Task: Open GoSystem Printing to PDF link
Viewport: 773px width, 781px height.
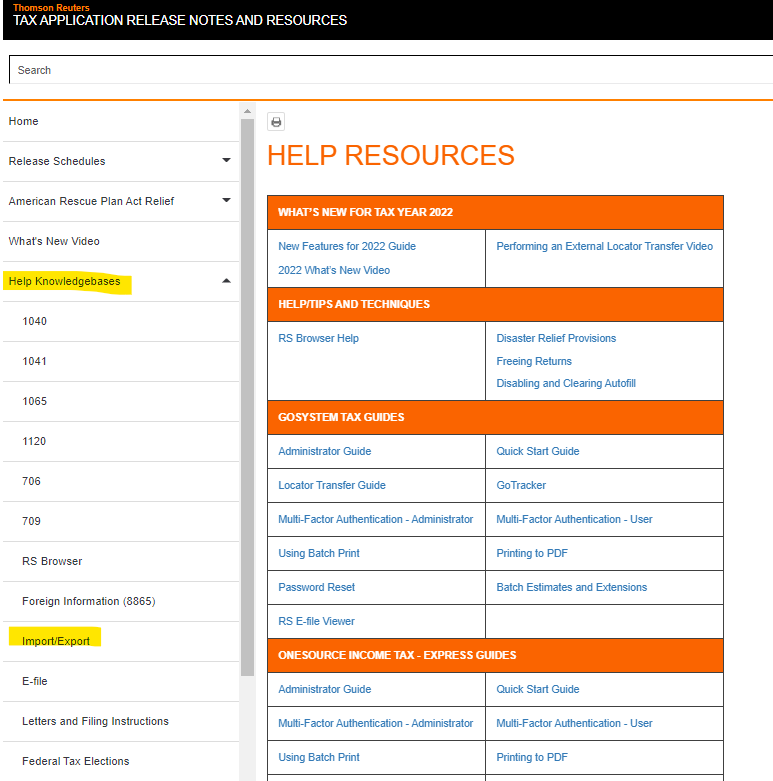Action: [531, 553]
